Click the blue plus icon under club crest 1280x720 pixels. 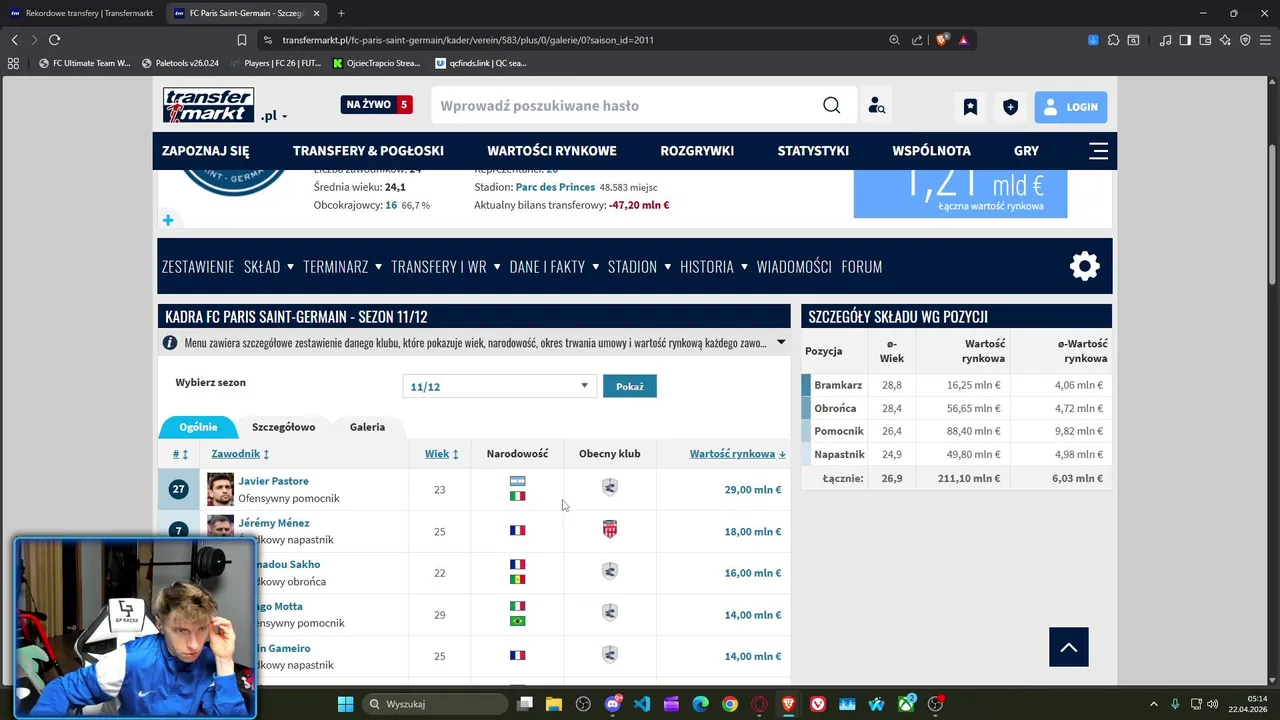coord(168,220)
